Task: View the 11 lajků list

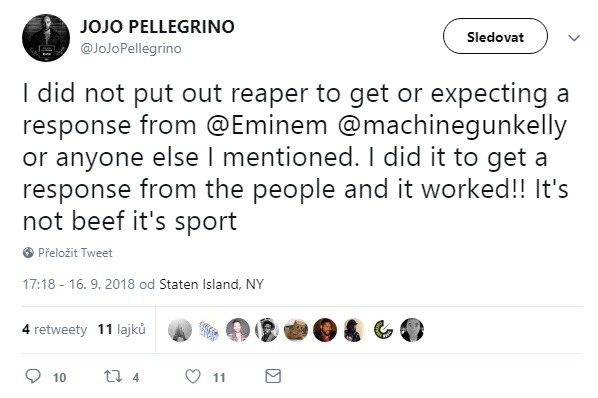Action: pyautogui.click(x=122, y=329)
